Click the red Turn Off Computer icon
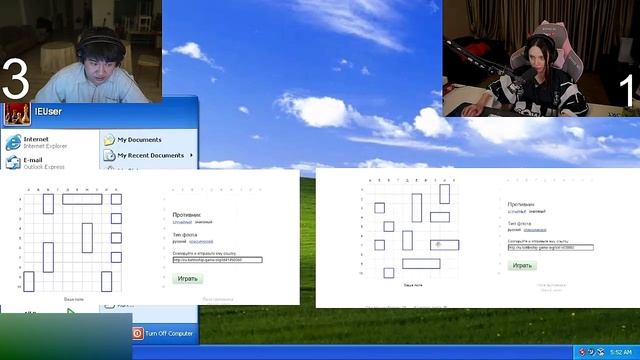Viewport: 640px width, 360px height. pos(138,333)
